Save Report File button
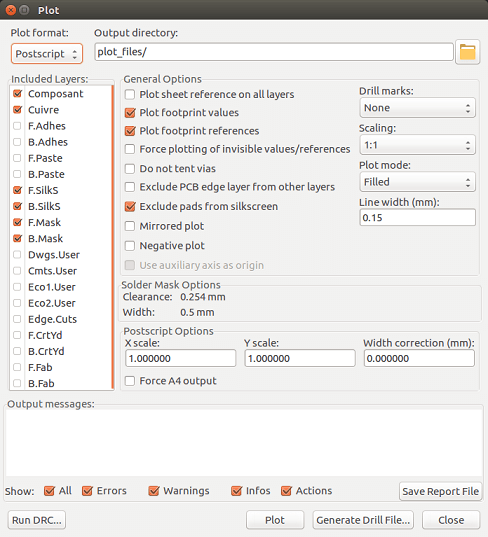 [x=440, y=491]
